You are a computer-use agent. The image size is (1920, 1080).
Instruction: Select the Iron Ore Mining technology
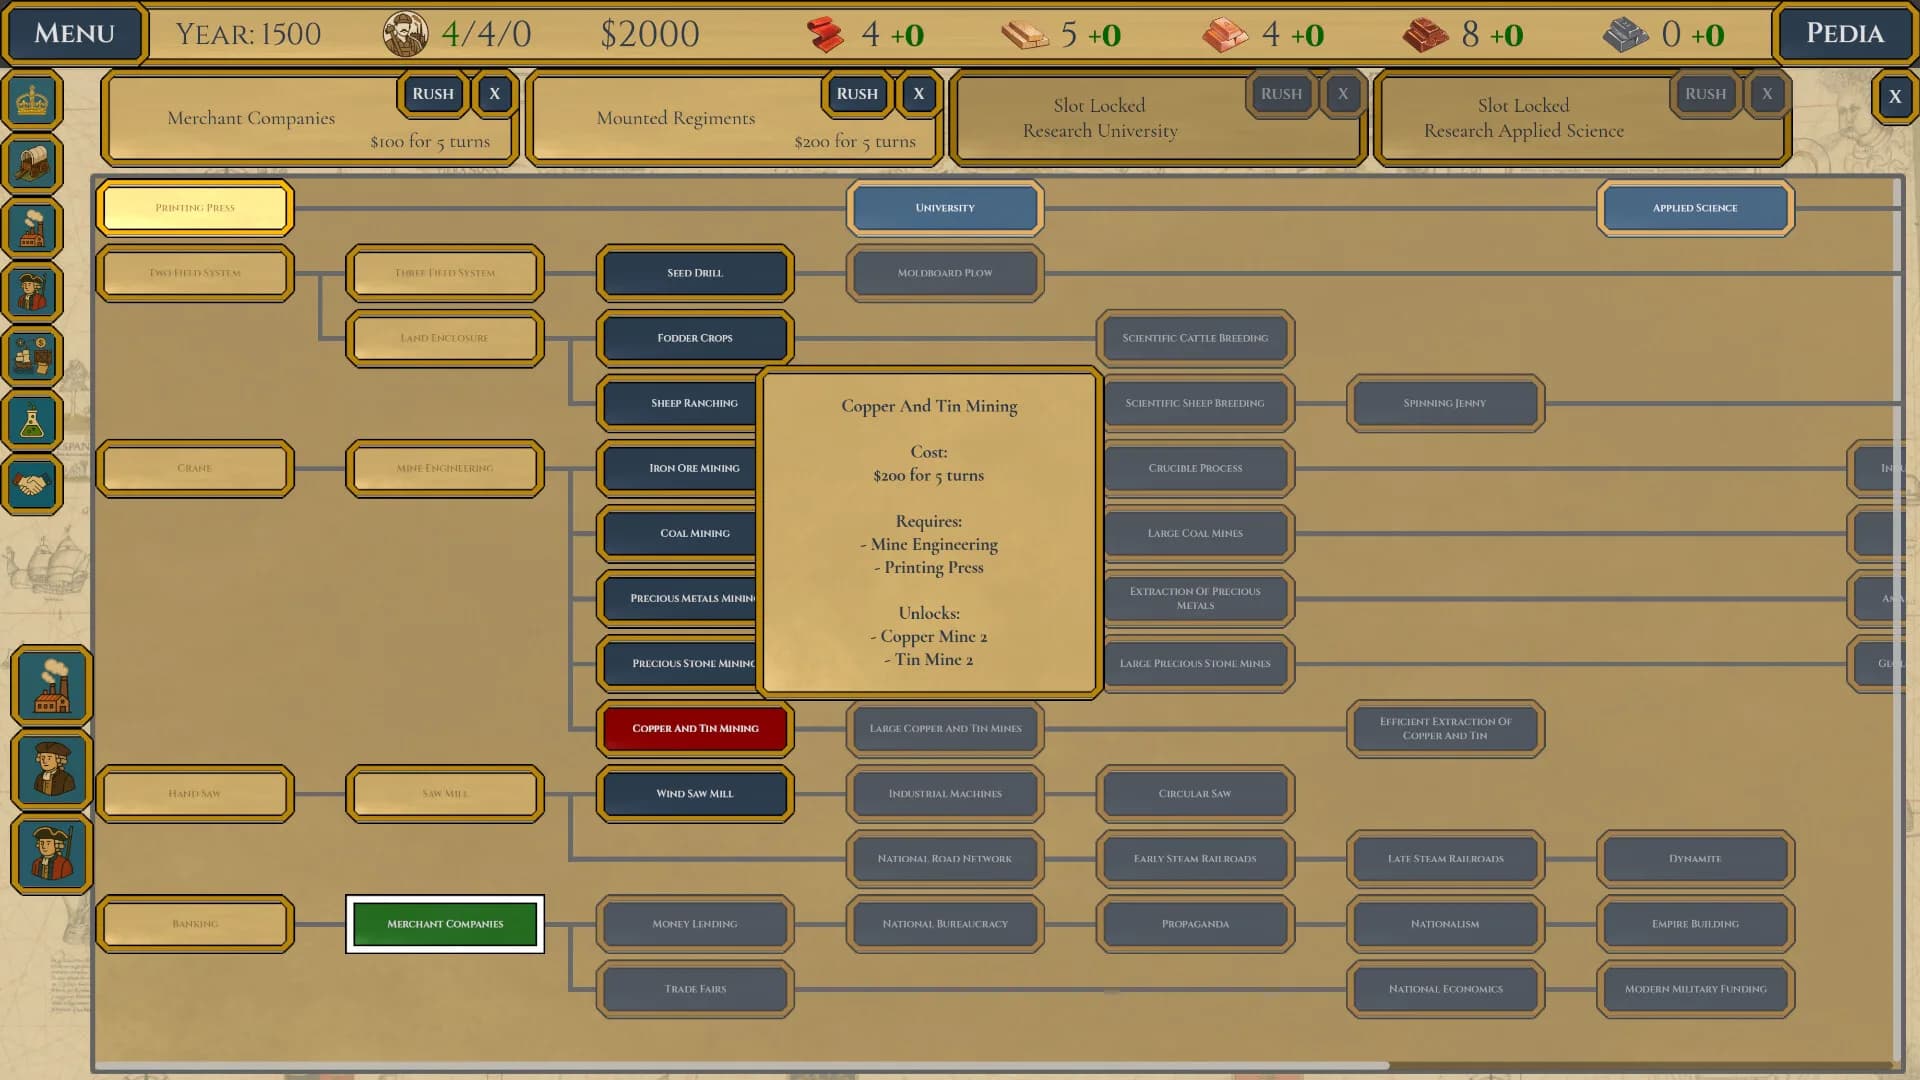tap(680, 468)
